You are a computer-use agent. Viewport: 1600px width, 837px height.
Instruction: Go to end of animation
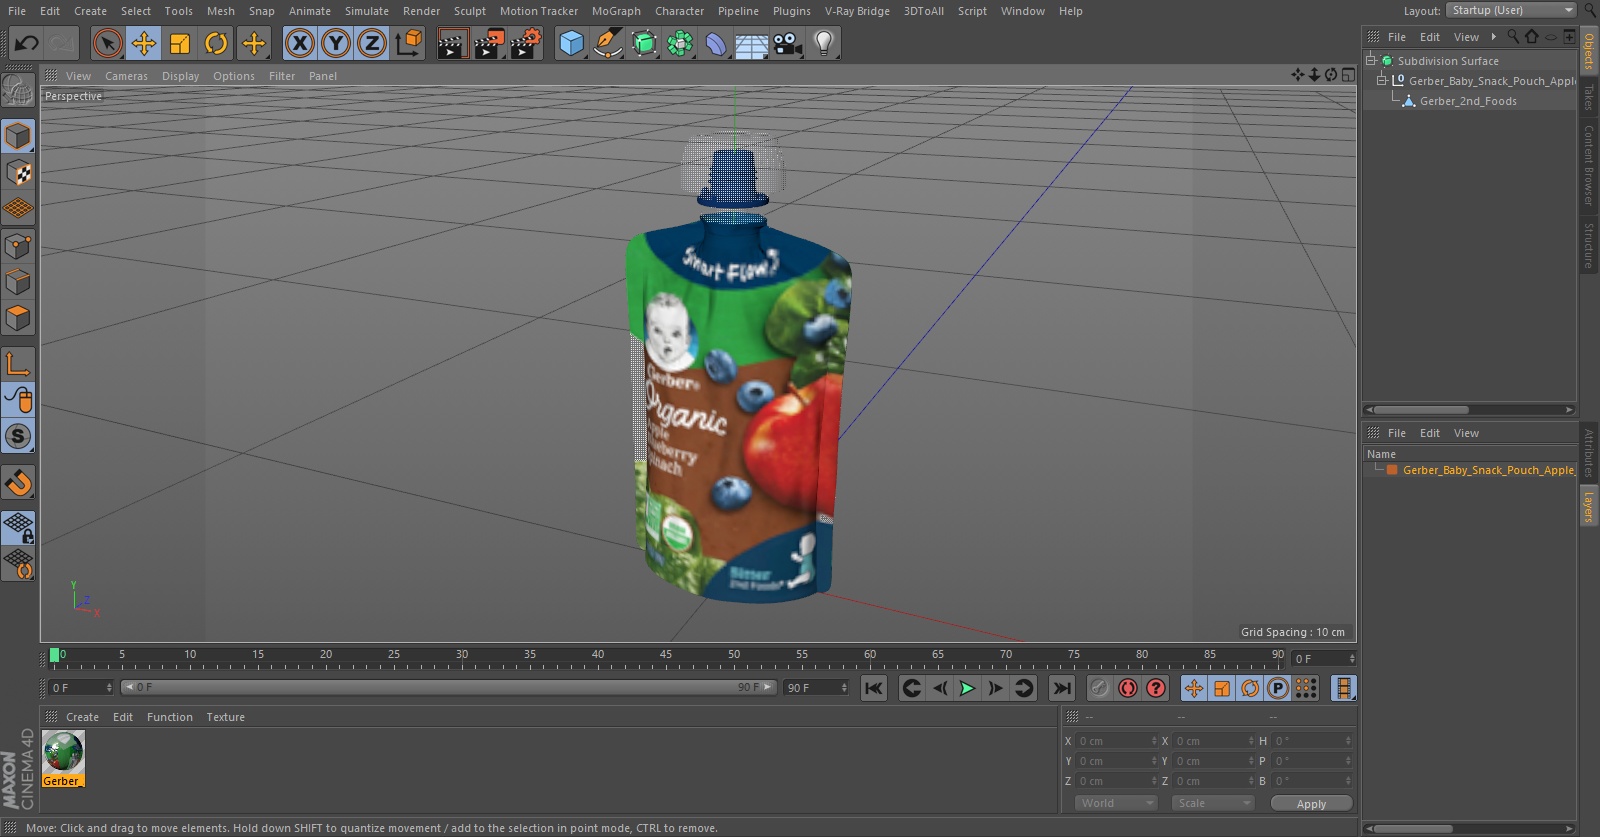coord(1062,688)
